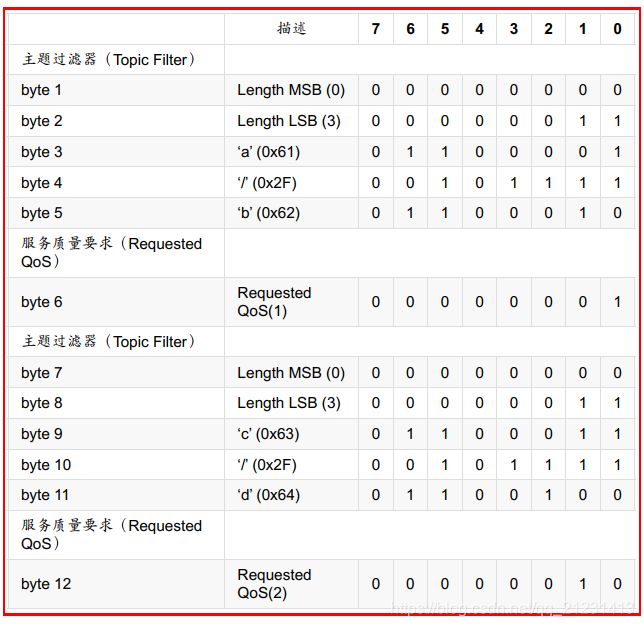Click the first Requested QoS section heading
Image resolution: width=644 pixels, height=627 pixels.
point(111,253)
